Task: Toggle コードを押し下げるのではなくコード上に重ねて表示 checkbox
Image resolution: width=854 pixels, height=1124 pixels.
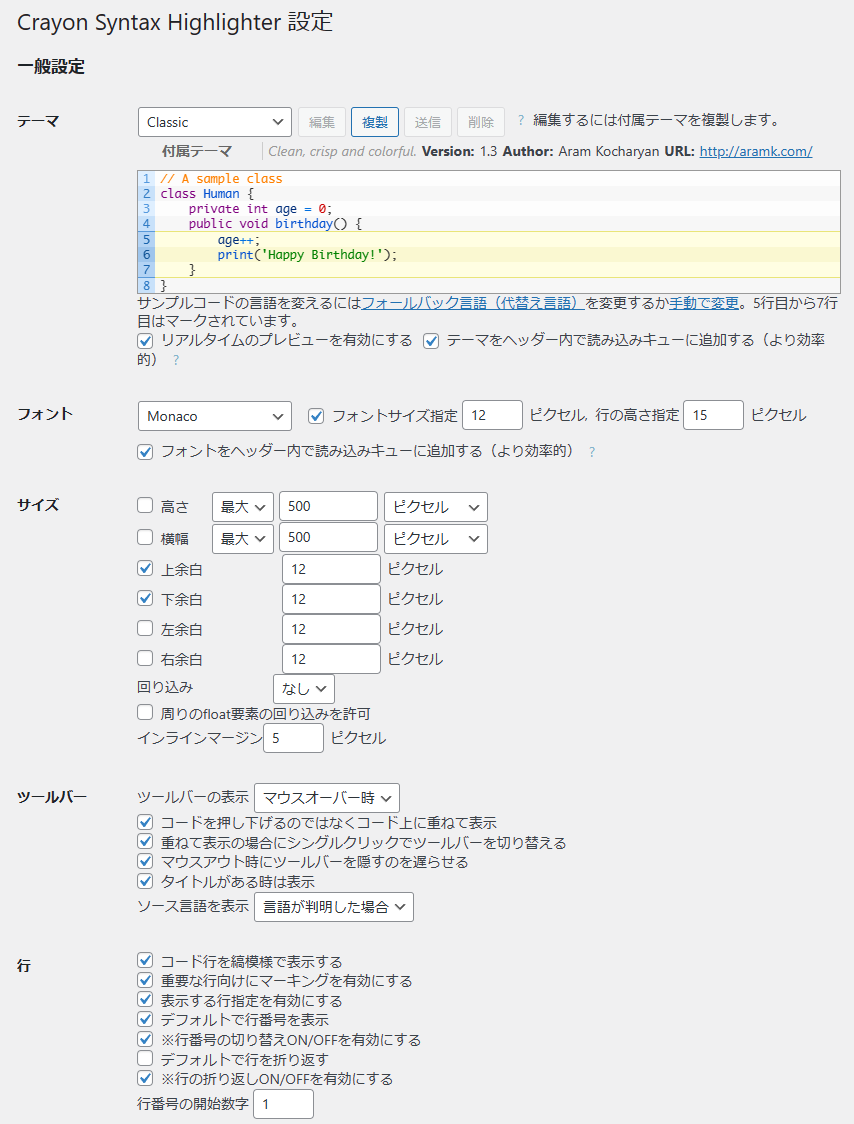Action: coord(146,822)
